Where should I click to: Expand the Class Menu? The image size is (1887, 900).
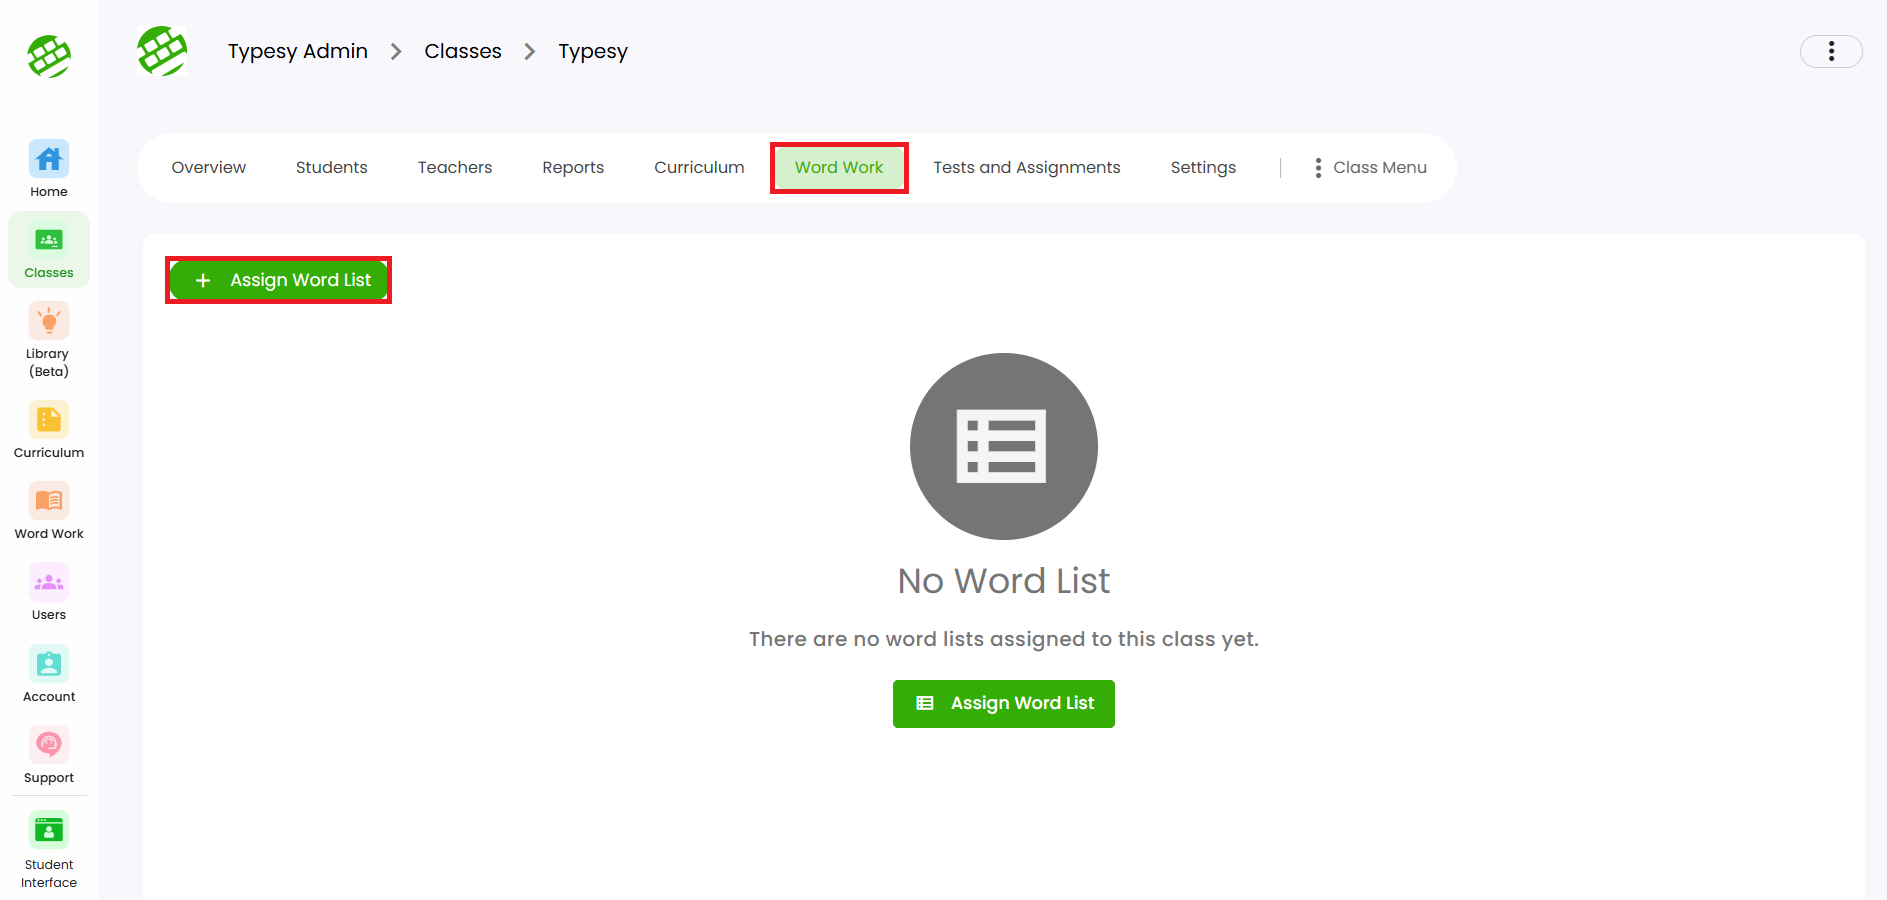[x=1370, y=168]
